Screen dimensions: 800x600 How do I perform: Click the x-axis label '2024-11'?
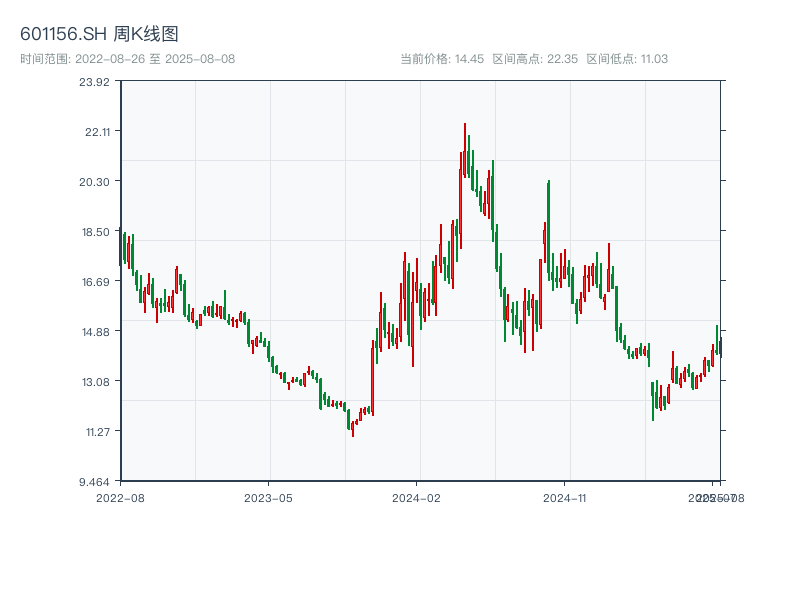point(564,498)
